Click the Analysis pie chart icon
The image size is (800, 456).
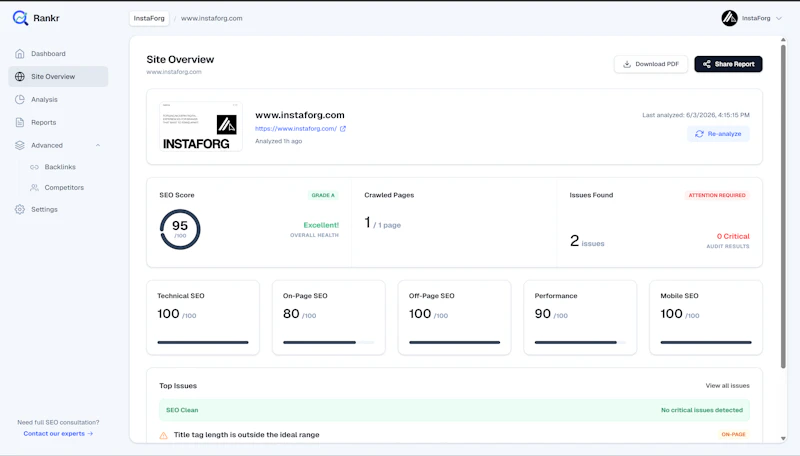click(x=20, y=99)
